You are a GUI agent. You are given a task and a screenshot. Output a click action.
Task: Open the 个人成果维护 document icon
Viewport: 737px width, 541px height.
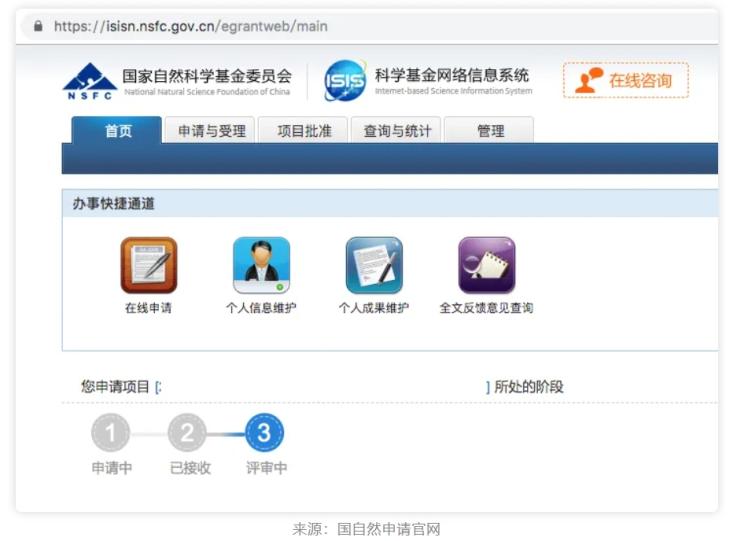(x=374, y=265)
